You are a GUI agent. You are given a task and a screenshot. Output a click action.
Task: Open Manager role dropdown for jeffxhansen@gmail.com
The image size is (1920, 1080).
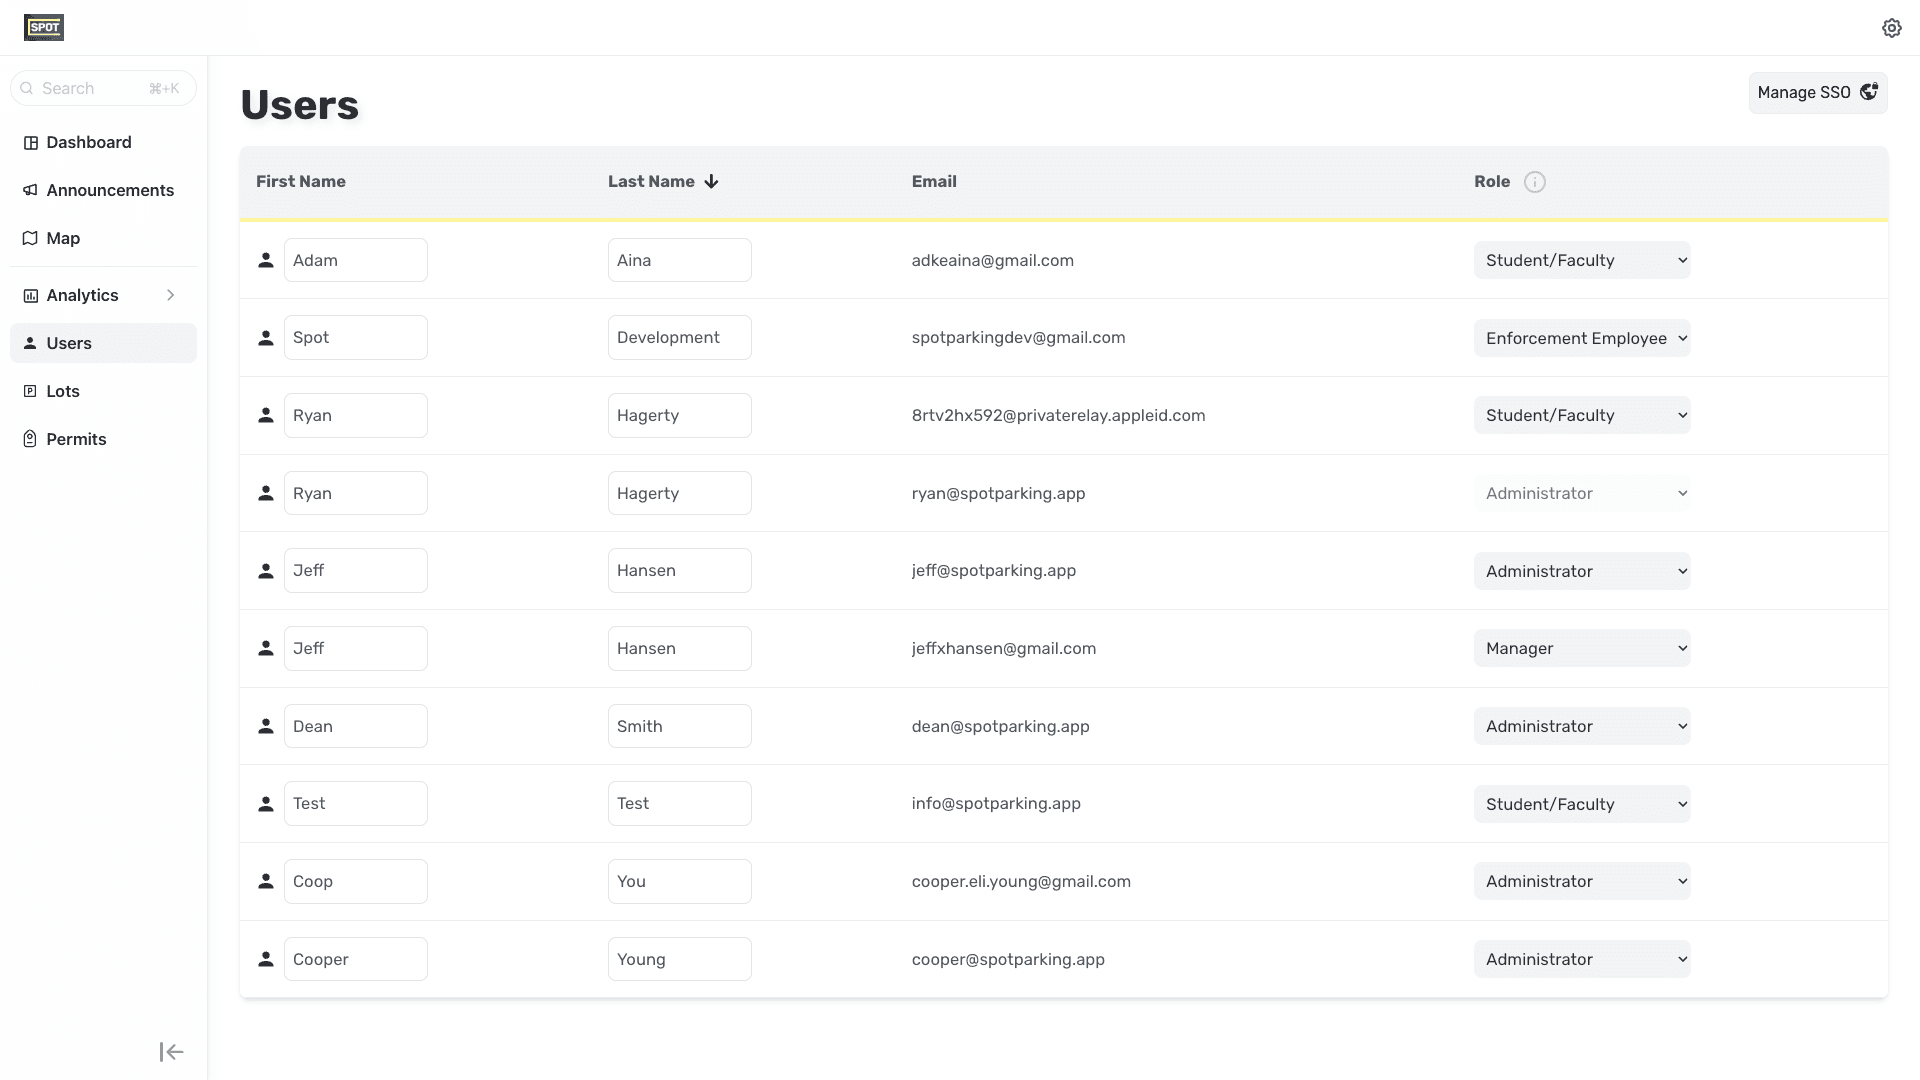click(x=1581, y=648)
